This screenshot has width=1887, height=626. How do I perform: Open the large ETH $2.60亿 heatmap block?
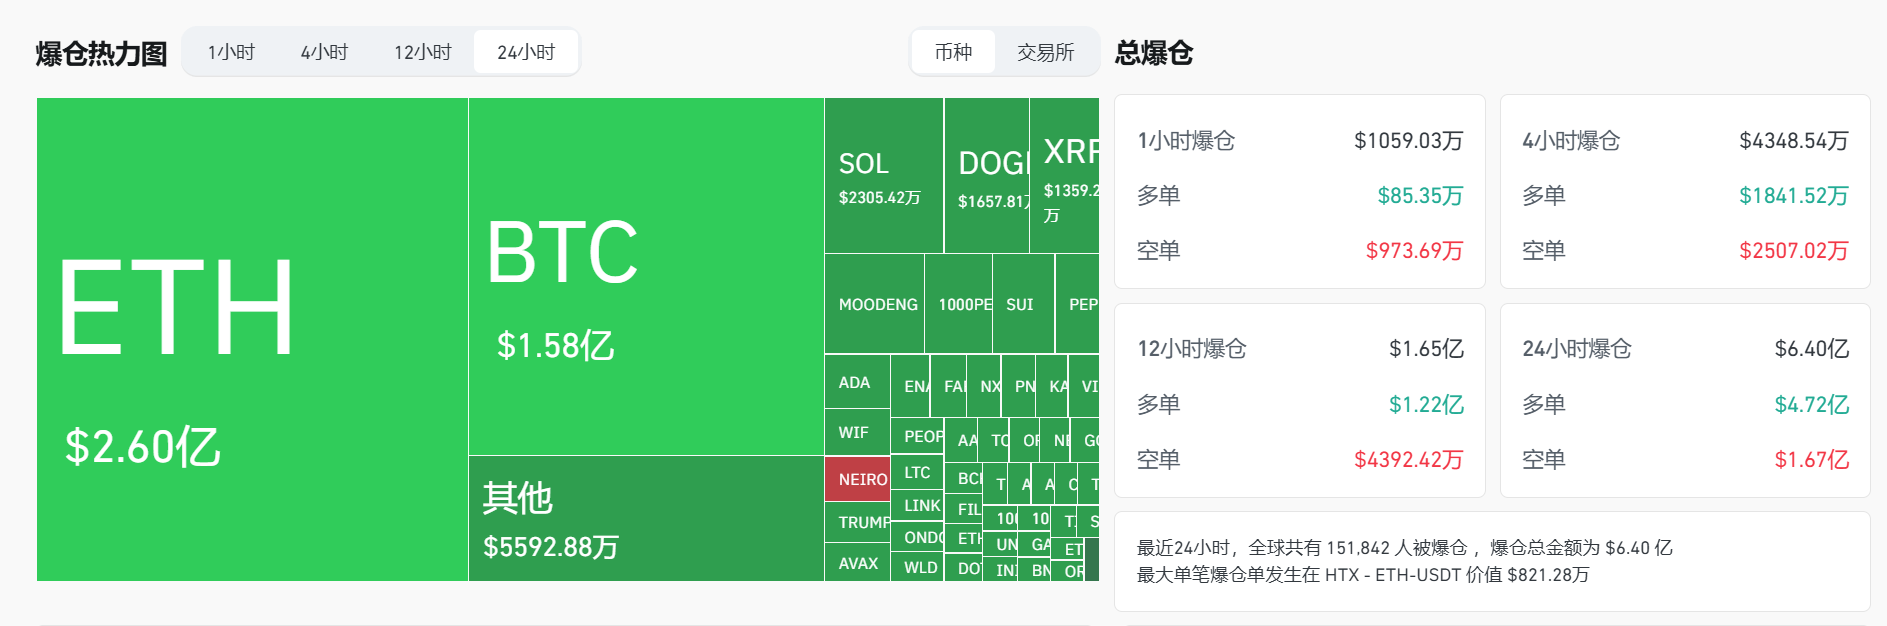pos(252,339)
